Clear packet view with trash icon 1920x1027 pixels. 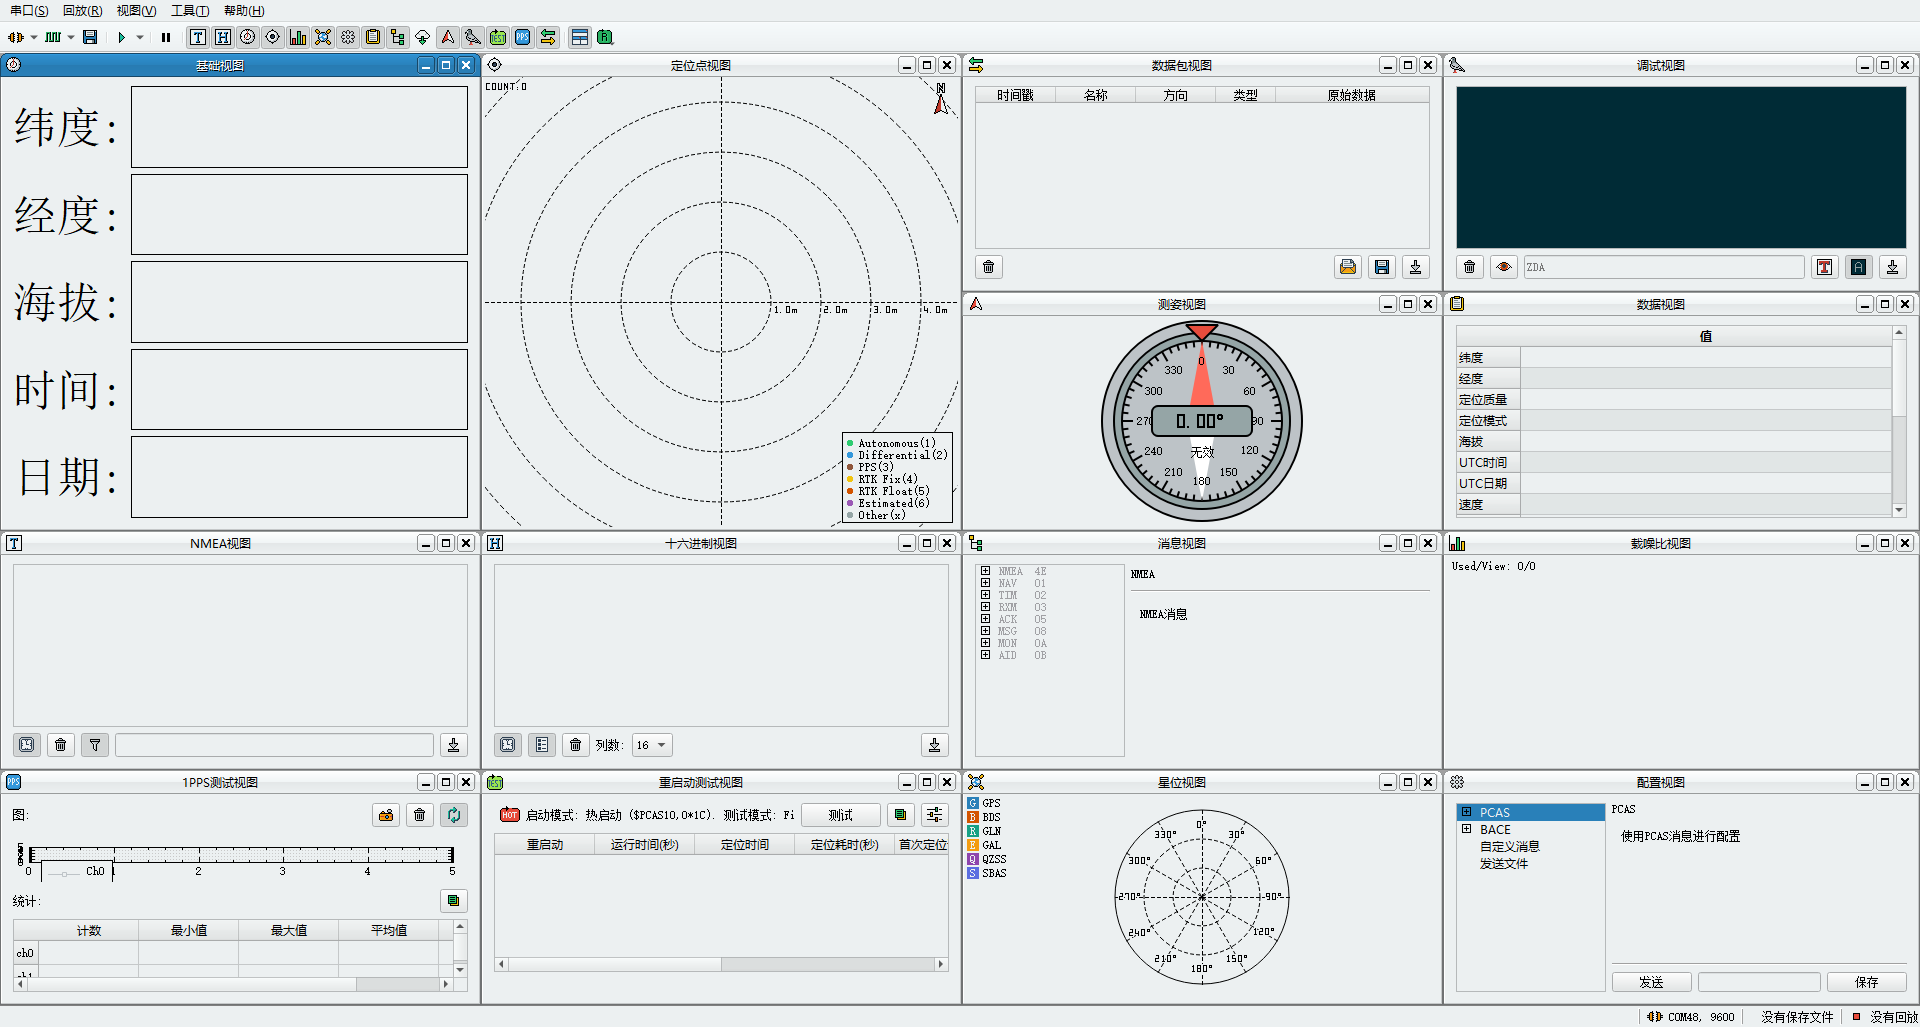988,267
